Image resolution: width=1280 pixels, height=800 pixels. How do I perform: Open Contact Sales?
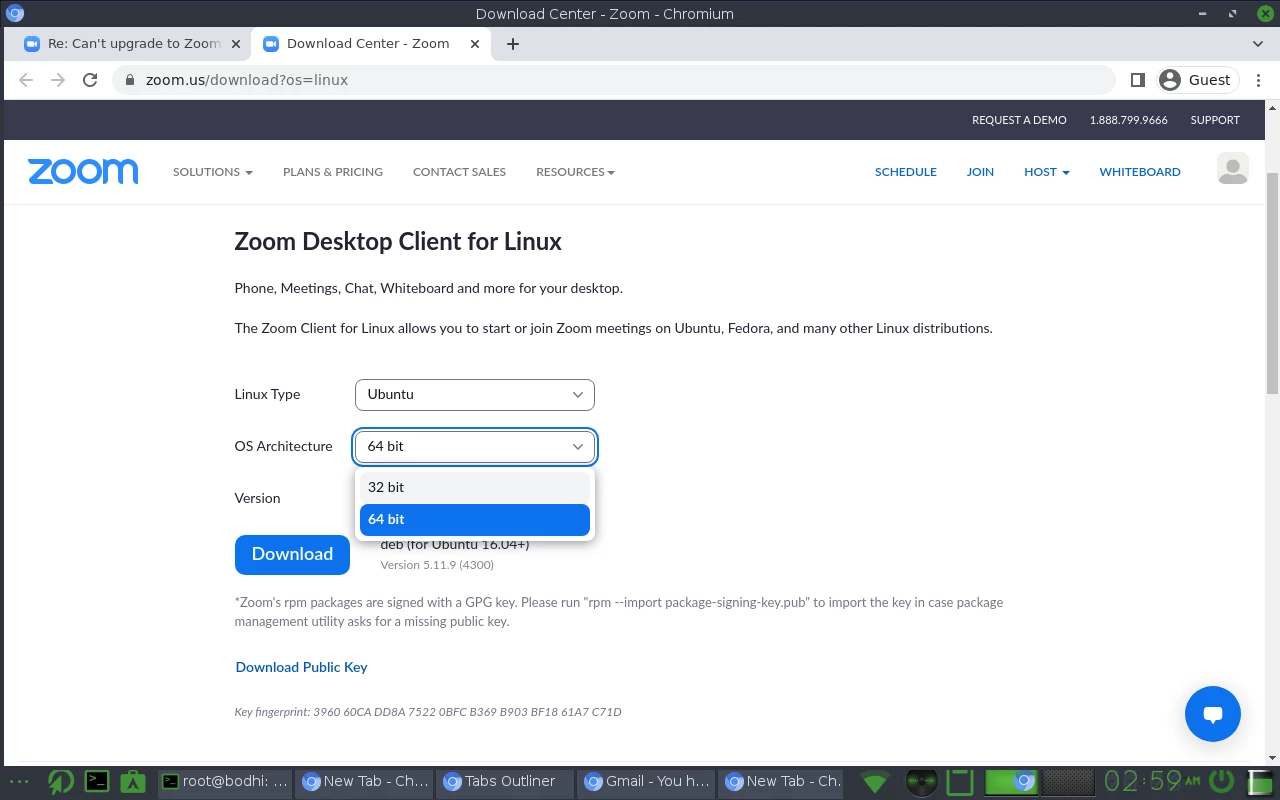(459, 172)
